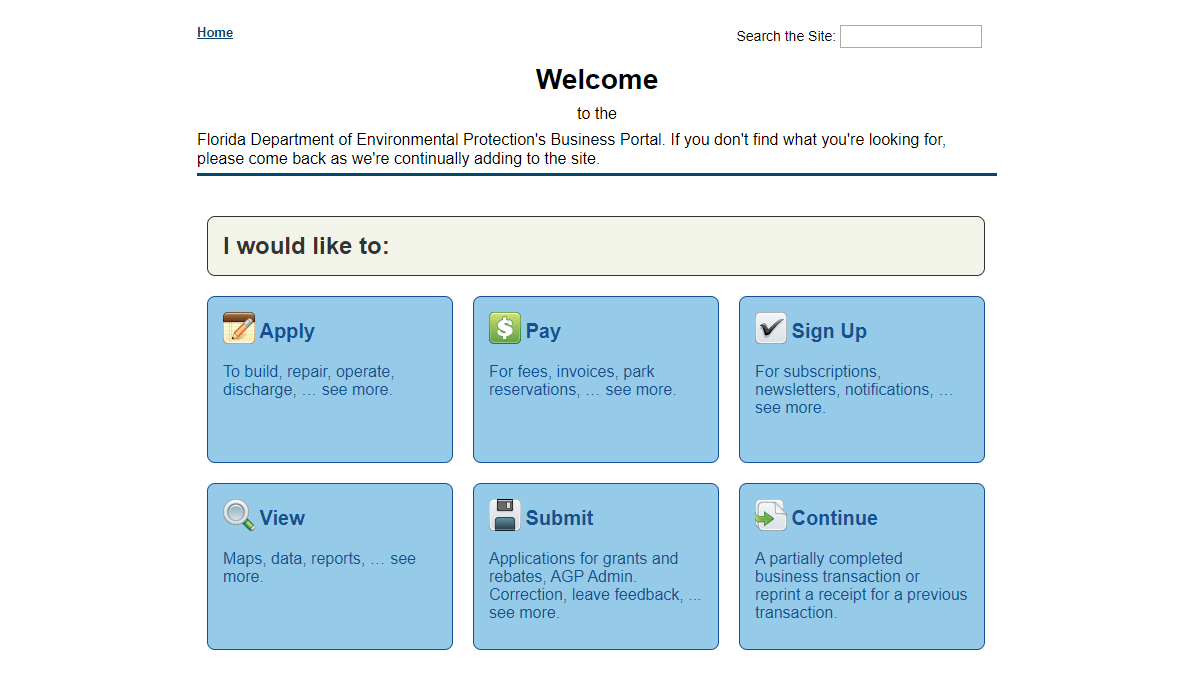Open the View heading link

[282, 518]
